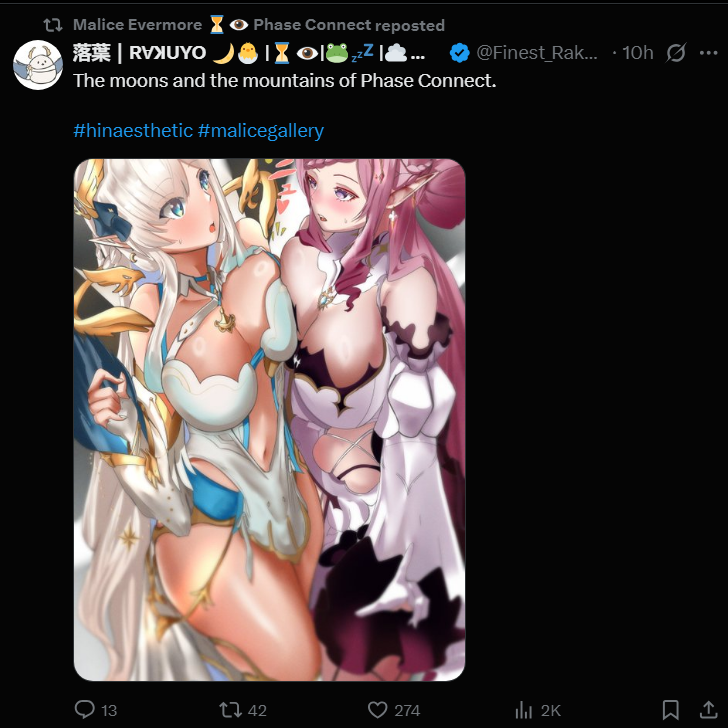Bookmark this post
The height and width of the screenshot is (728, 728).
pos(670,710)
